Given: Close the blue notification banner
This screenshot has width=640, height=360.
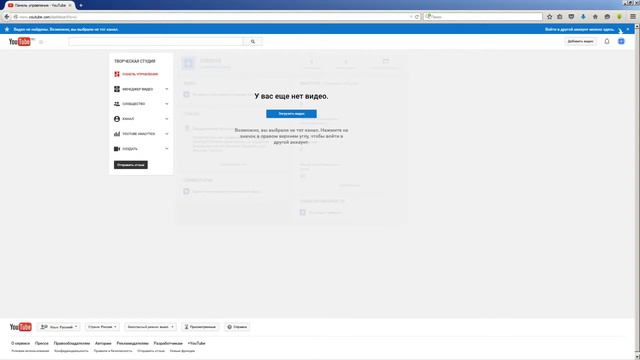Looking at the screenshot, I should [628, 29].
